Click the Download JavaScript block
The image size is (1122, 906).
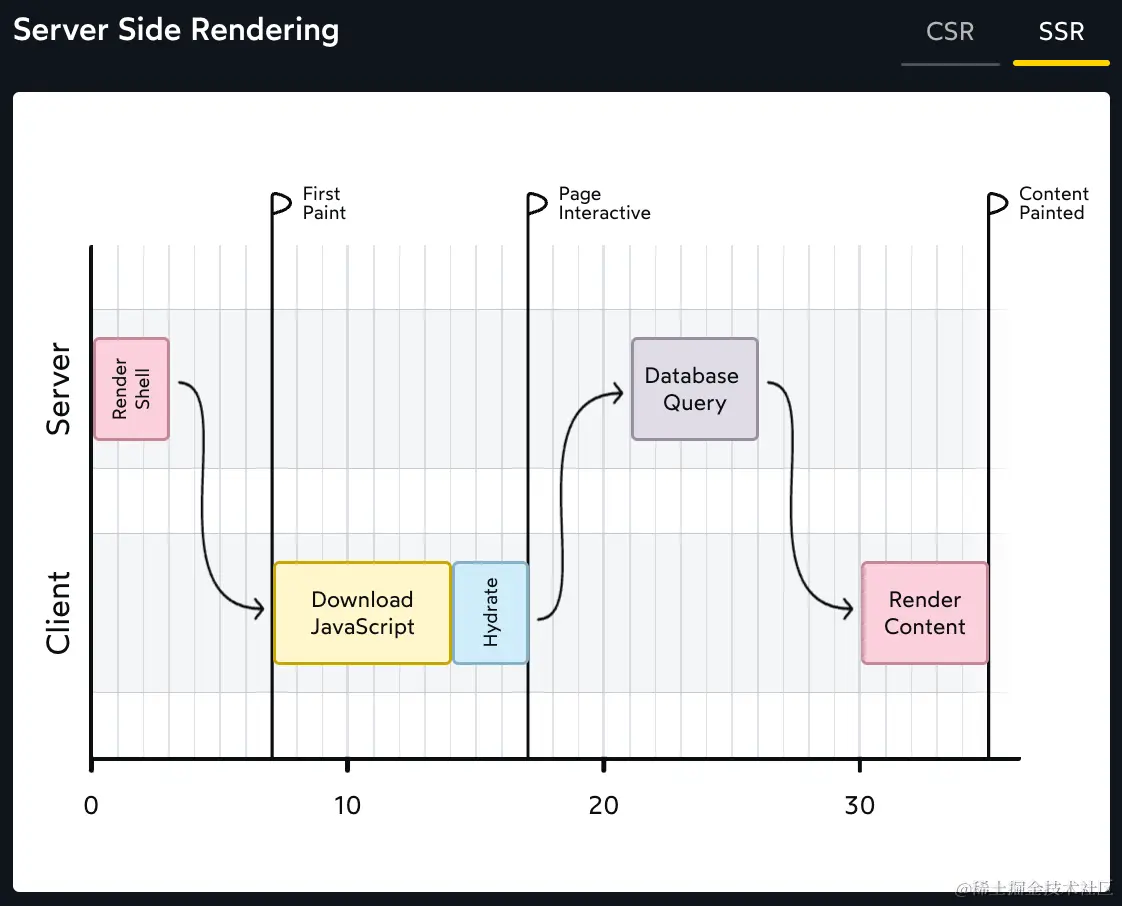(362, 613)
